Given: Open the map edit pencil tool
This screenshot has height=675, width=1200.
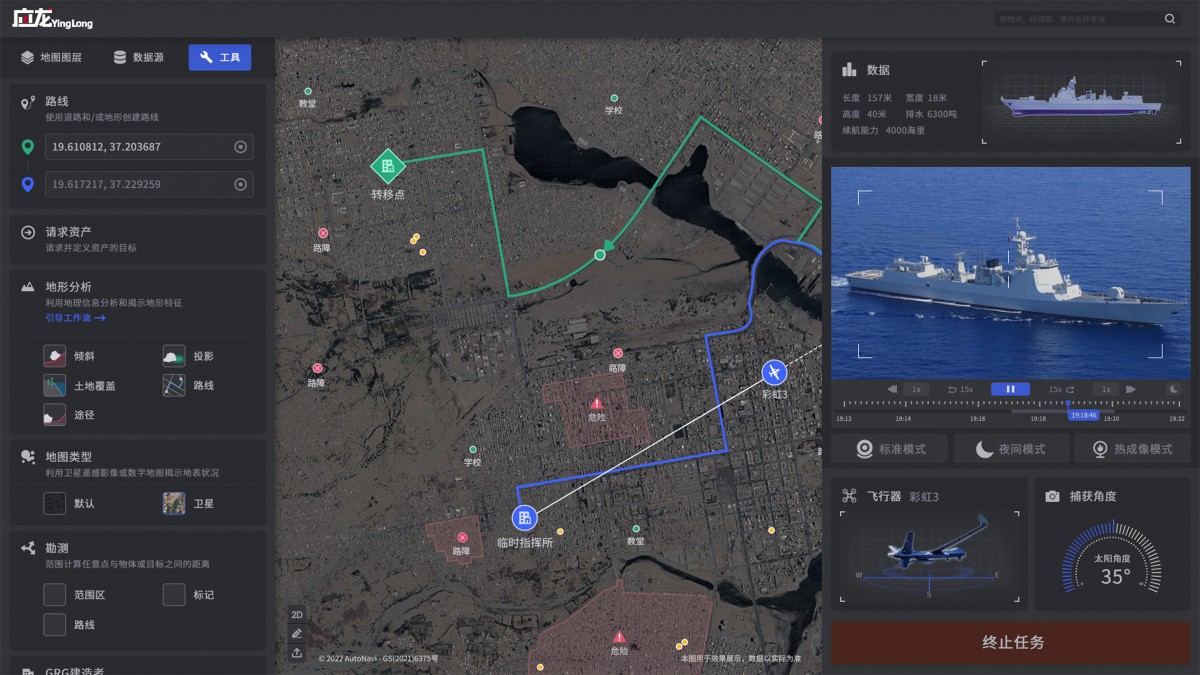Looking at the screenshot, I should 297,634.
